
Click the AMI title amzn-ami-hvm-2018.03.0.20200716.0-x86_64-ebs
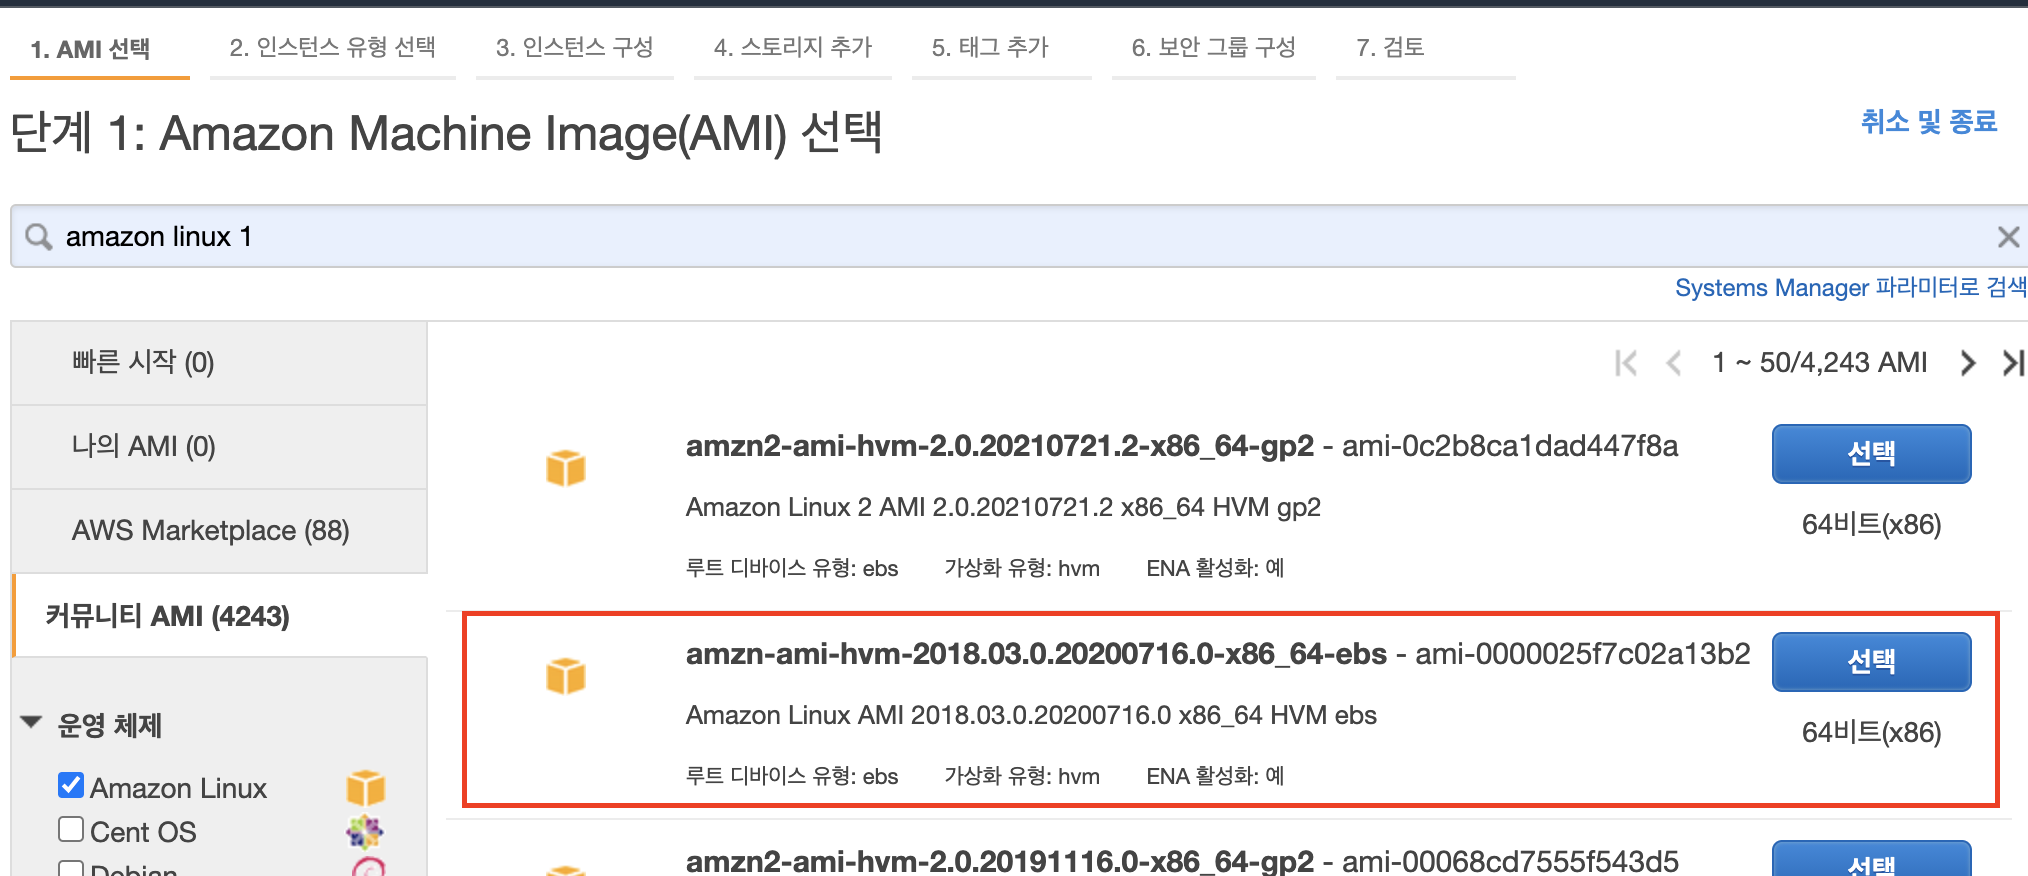[x=1036, y=654]
